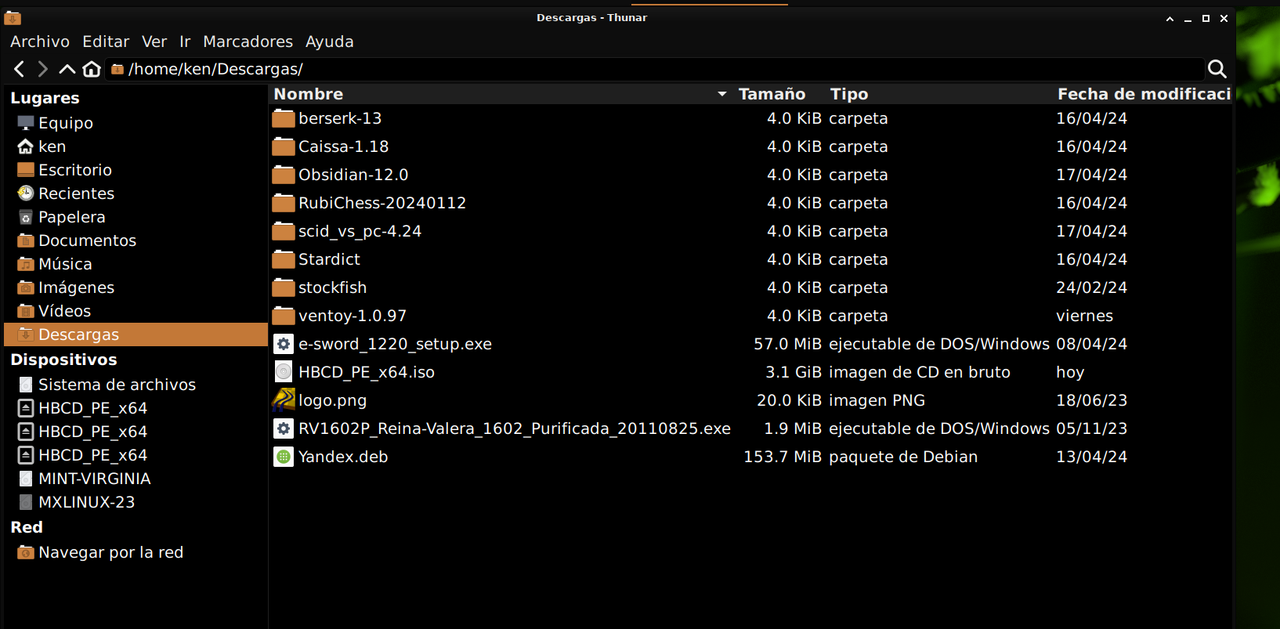Image resolution: width=1280 pixels, height=629 pixels.
Task: Open the Marcadores menu
Action: click(248, 42)
